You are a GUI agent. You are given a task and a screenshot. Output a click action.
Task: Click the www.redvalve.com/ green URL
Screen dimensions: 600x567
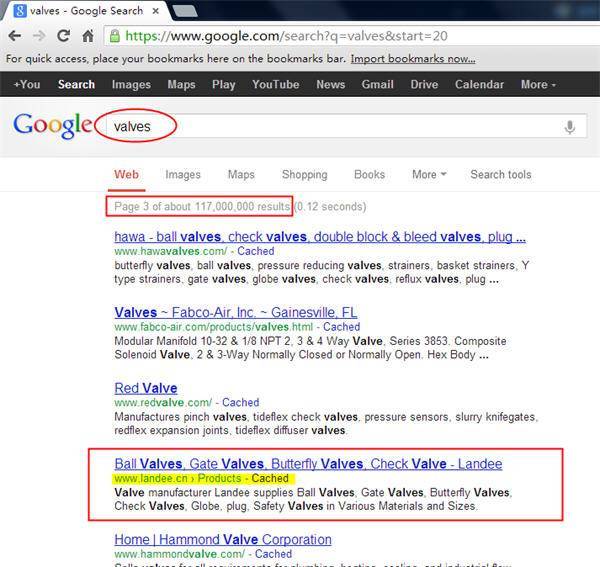pyautogui.click(x=163, y=402)
